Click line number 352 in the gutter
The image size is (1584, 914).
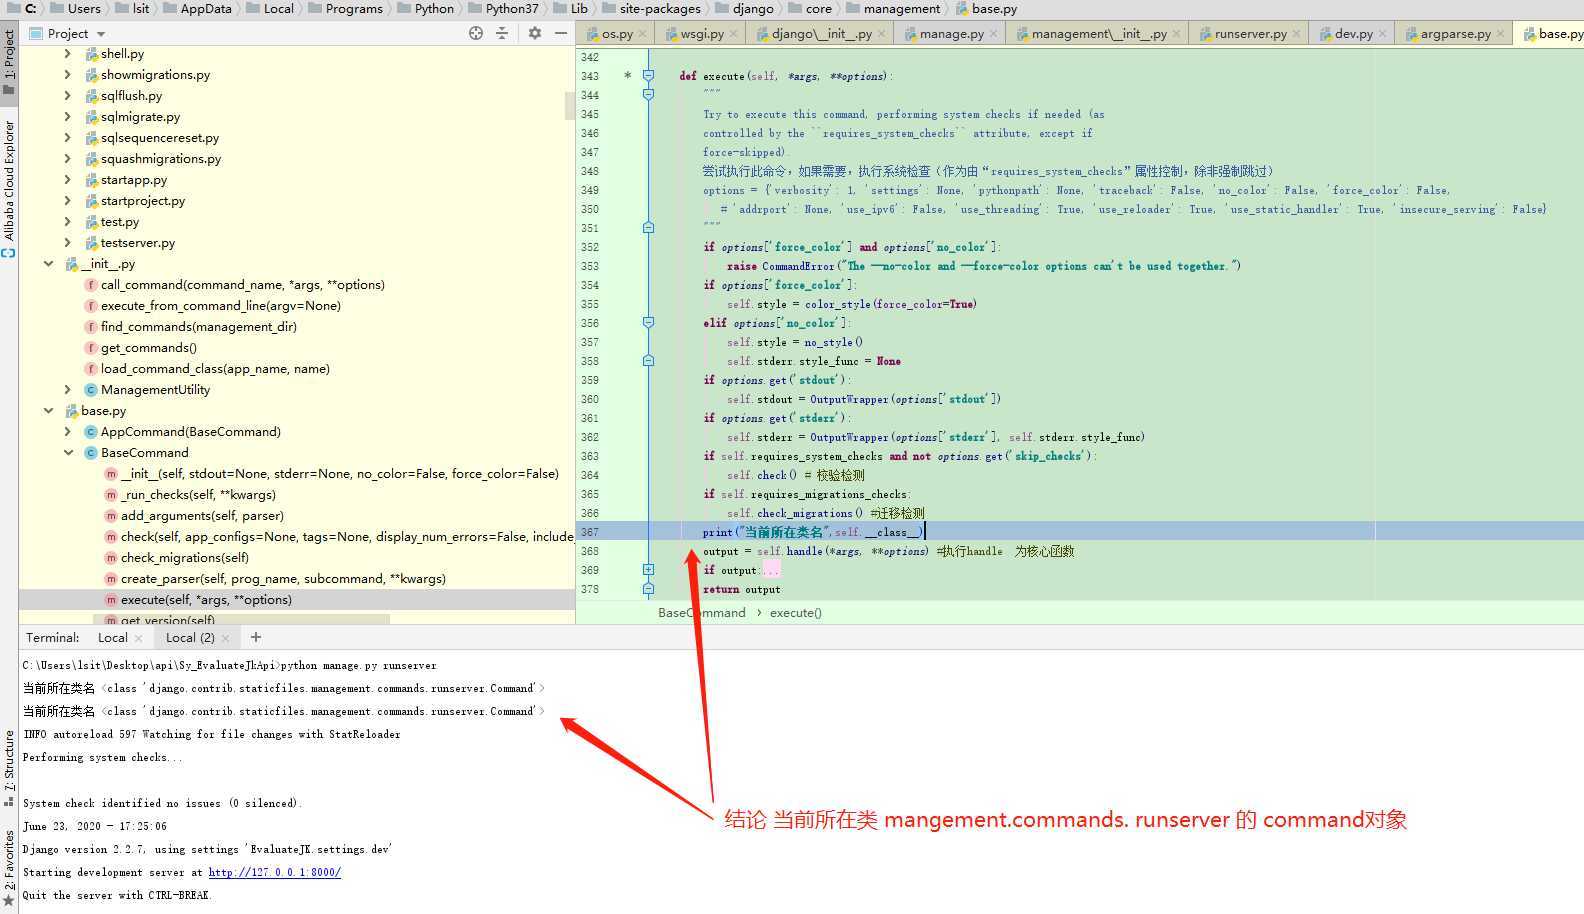(589, 247)
